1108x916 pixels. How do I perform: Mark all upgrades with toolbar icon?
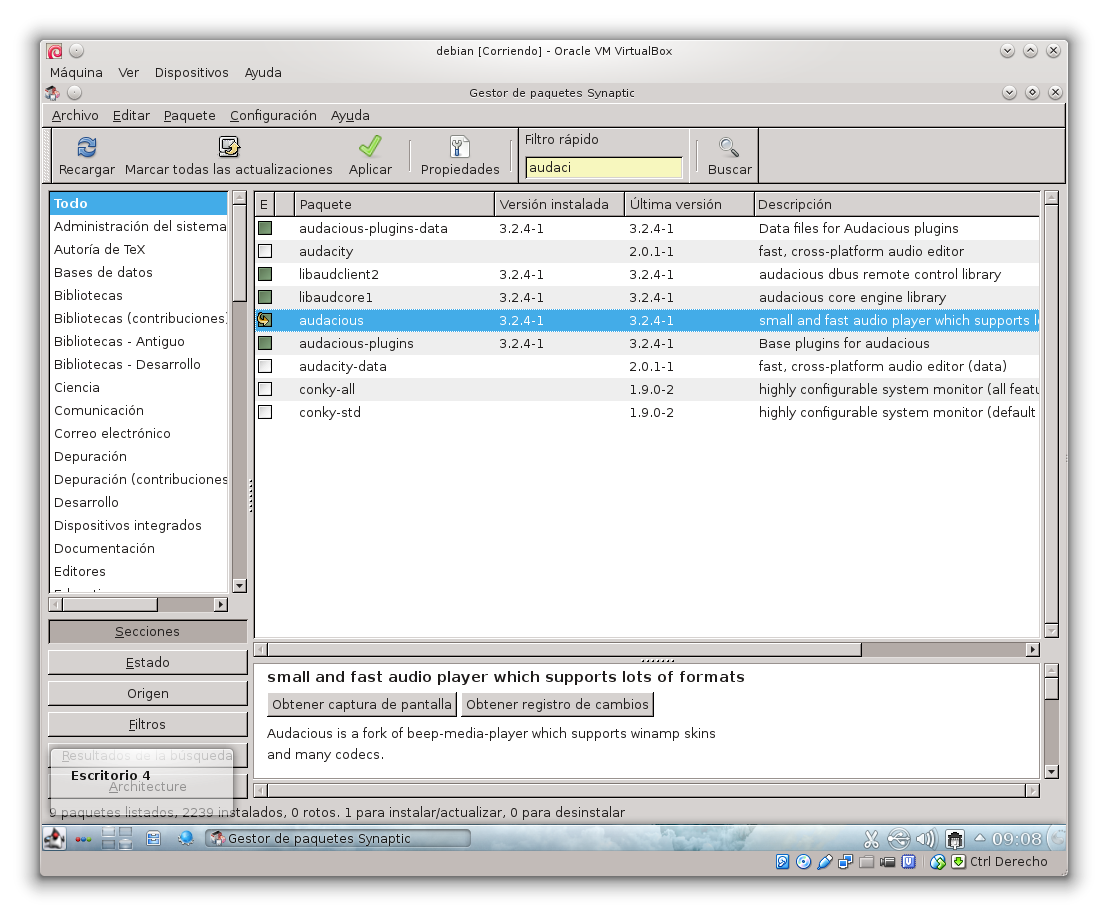coord(229,147)
